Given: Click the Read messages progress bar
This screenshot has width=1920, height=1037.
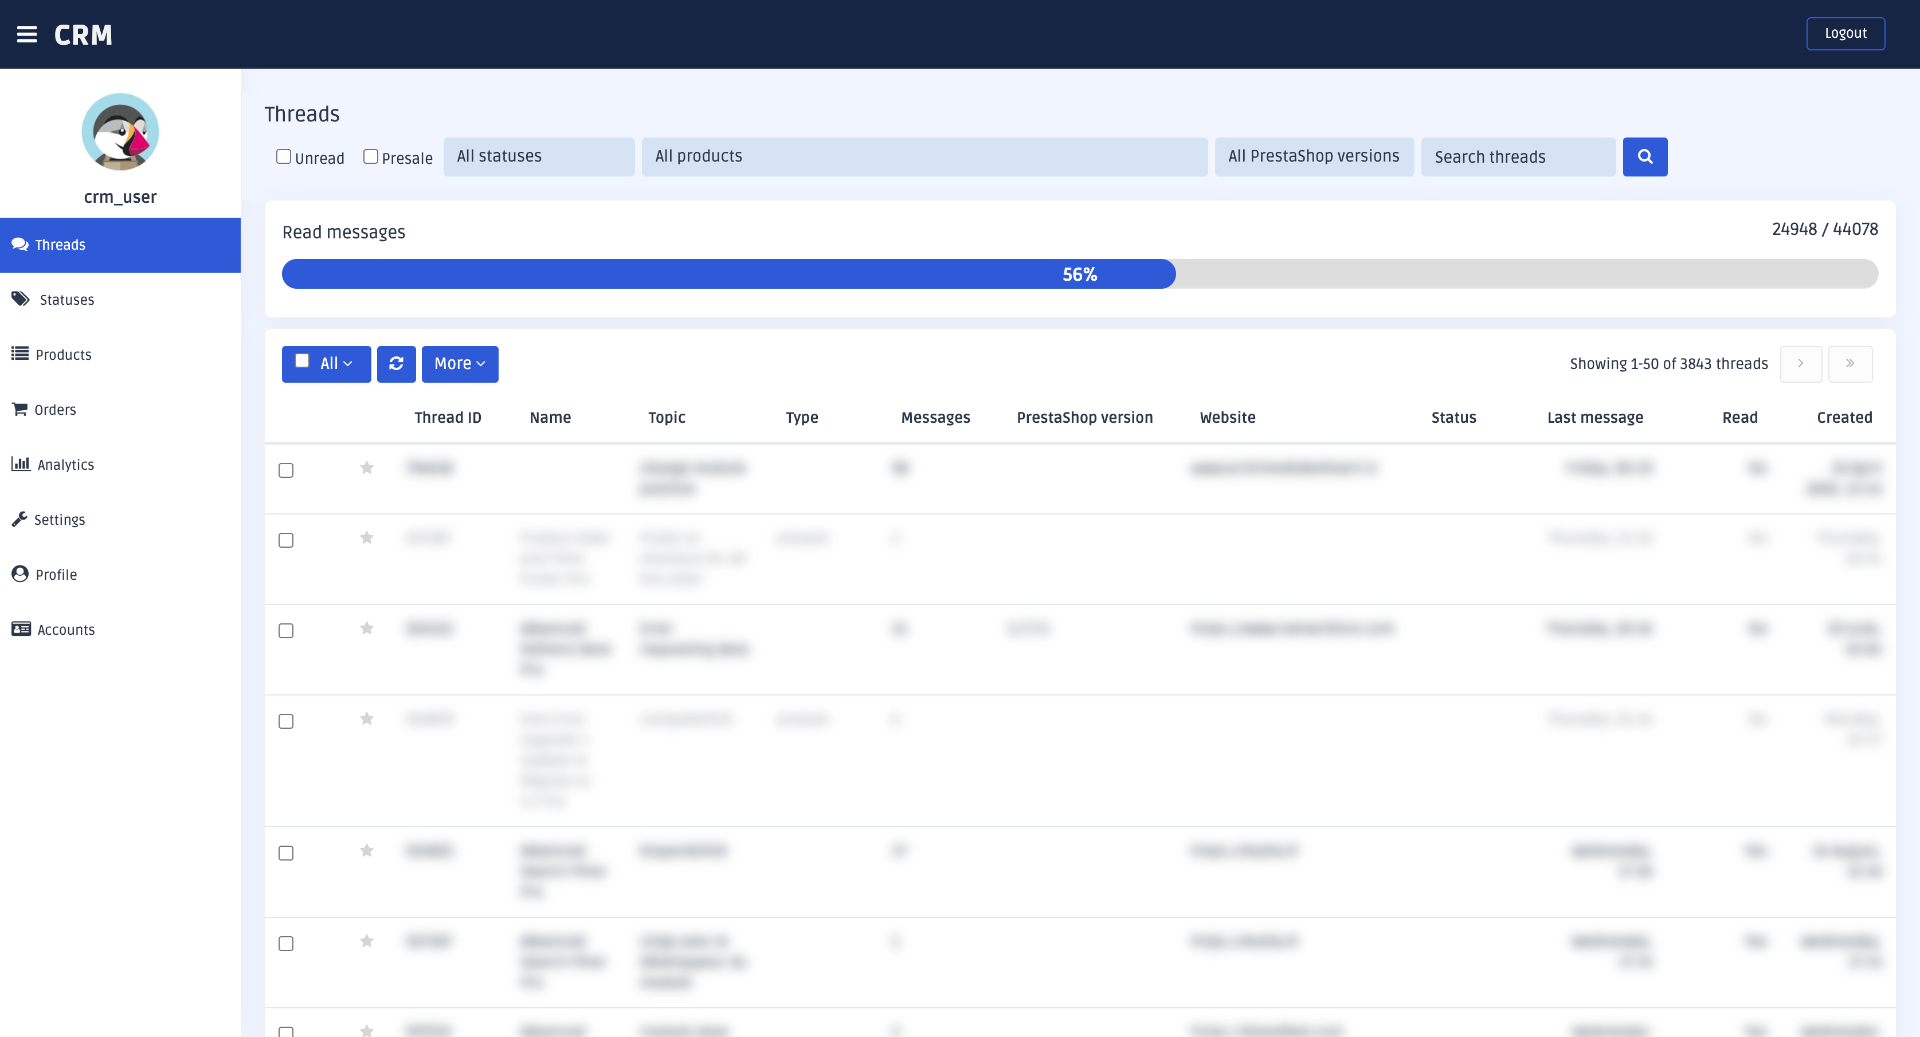Looking at the screenshot, I should point(1080,274).
